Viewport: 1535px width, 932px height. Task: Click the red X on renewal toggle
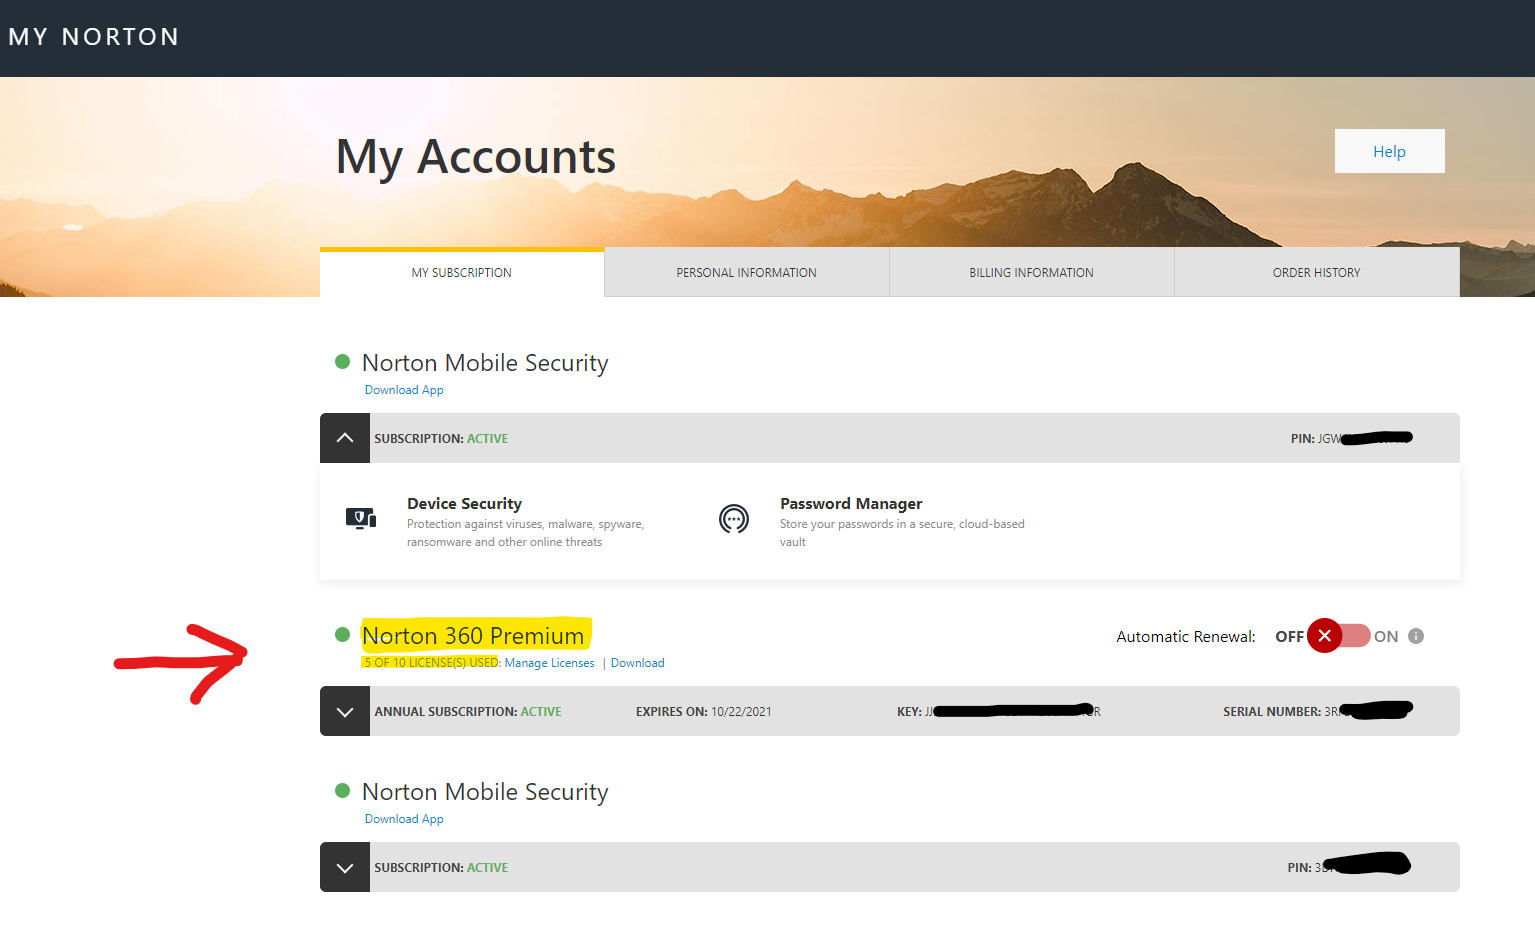tap(1324, 636)
